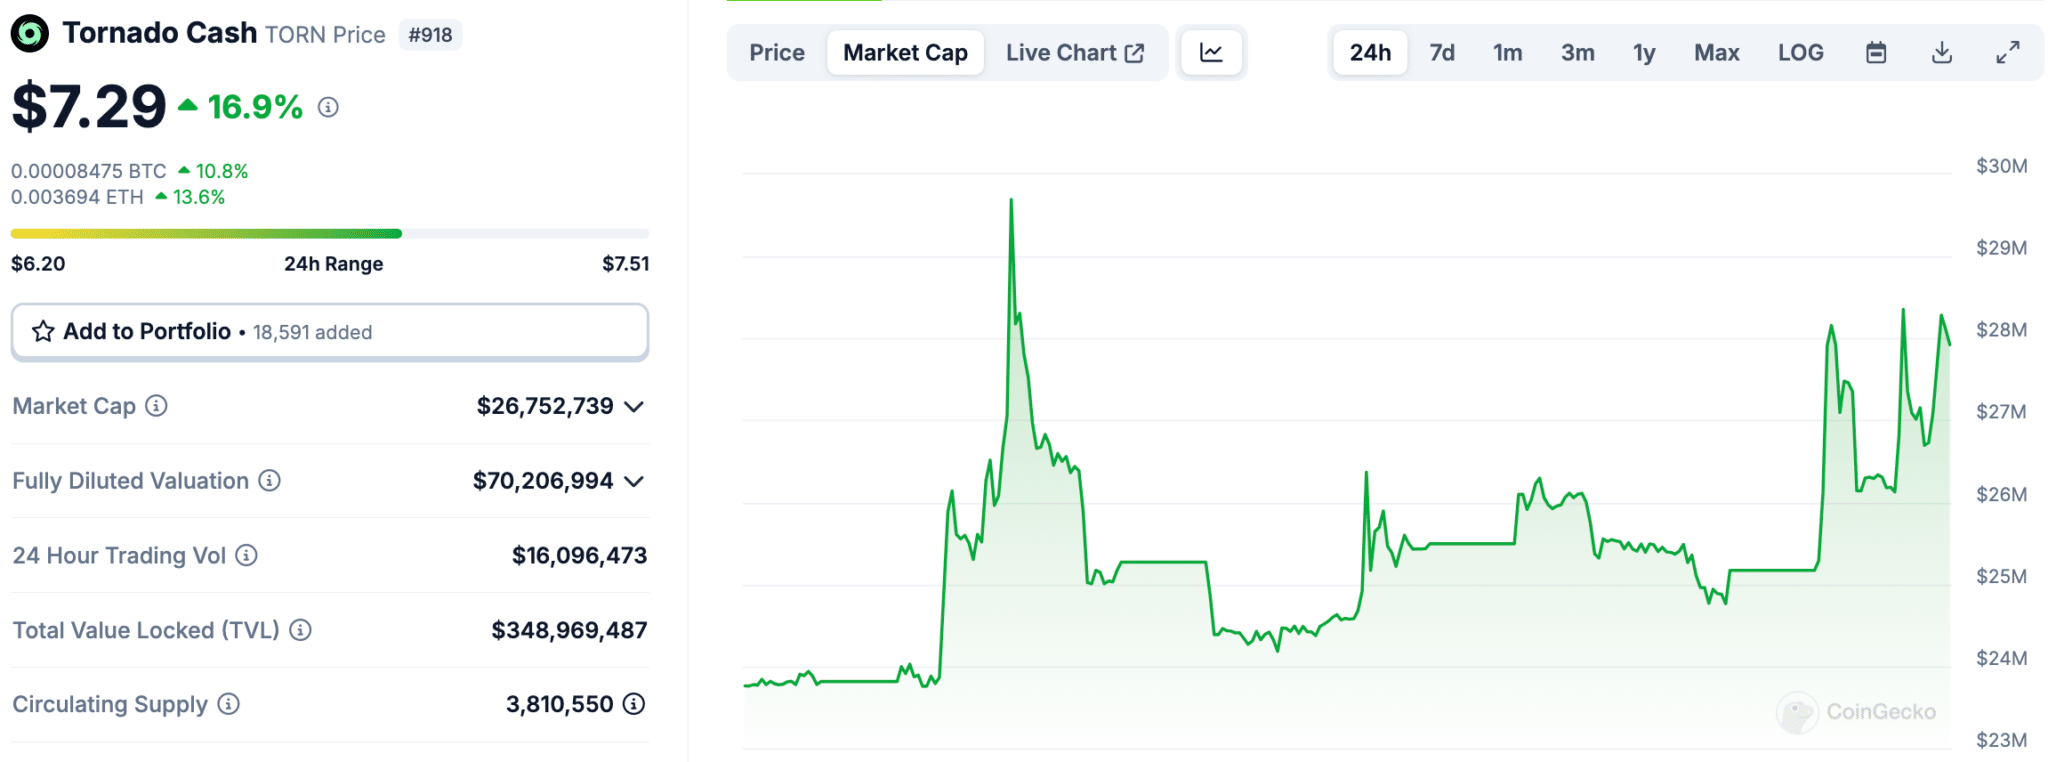Expand Fully Diluted Valuation chevron
This screenshot has height=762, width=2048.
[x=634, y=482]
